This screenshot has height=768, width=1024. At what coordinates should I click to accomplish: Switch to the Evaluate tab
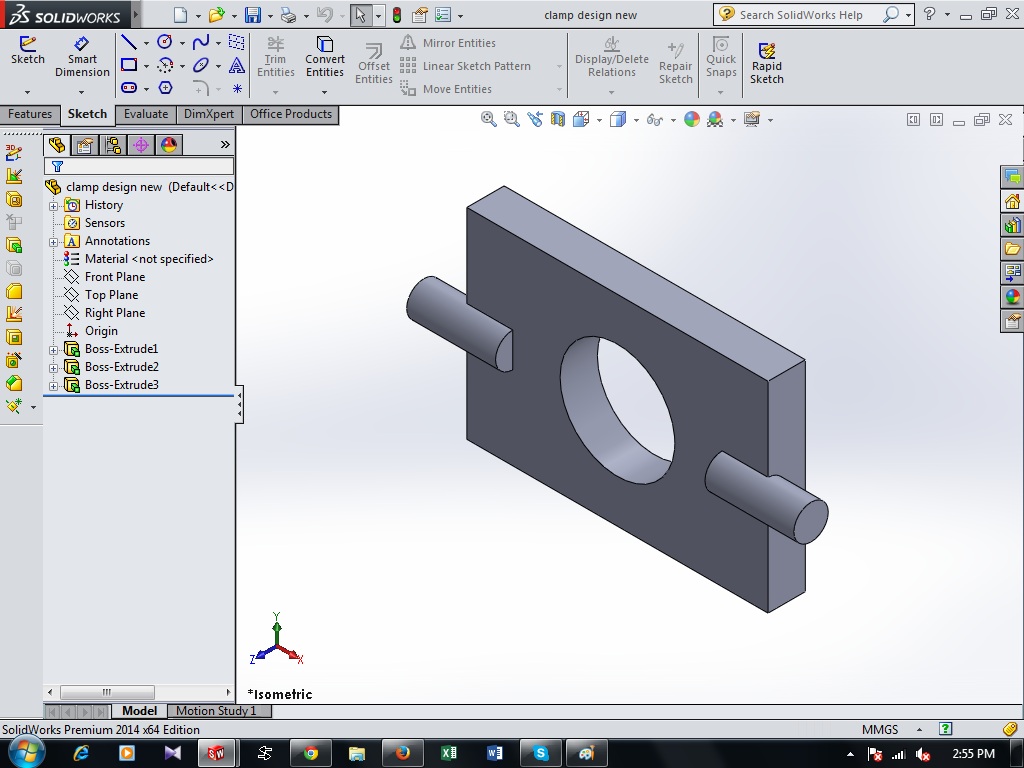pyautogui.click(x=146, y=114)
